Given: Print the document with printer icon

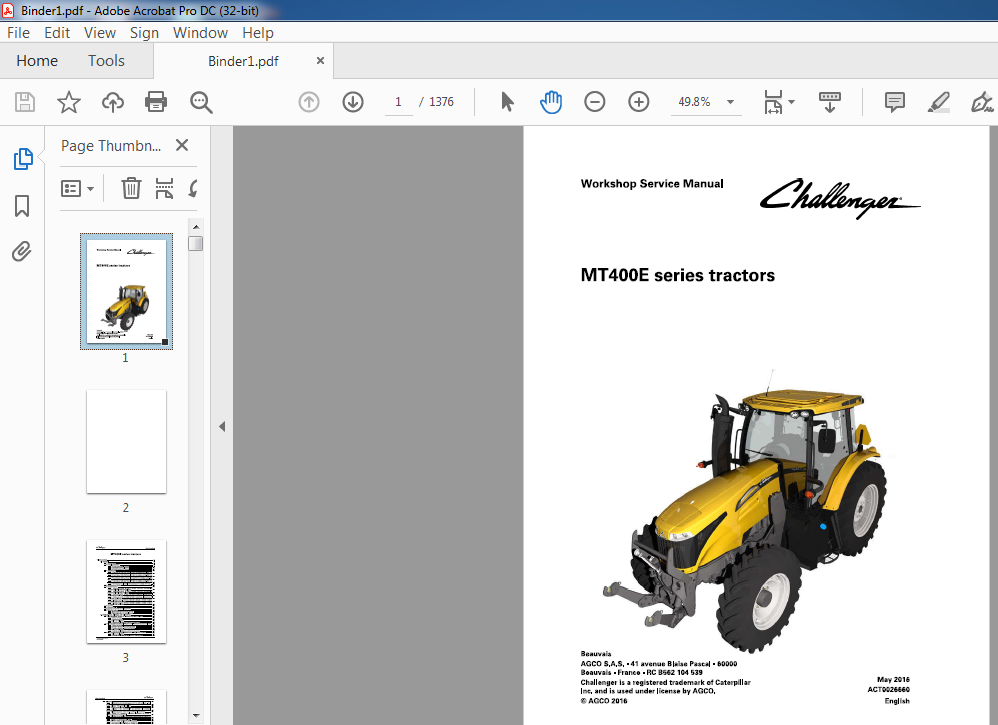Looking at the screenshot, I should (x=156, y=102).
